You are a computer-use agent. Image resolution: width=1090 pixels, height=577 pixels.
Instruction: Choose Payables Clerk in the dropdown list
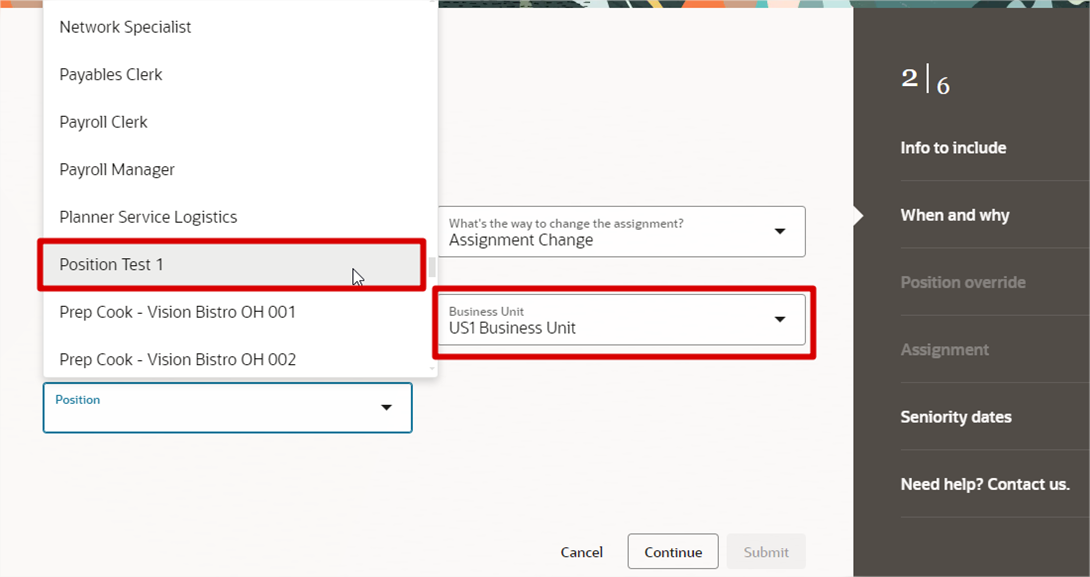coord(241,74)
